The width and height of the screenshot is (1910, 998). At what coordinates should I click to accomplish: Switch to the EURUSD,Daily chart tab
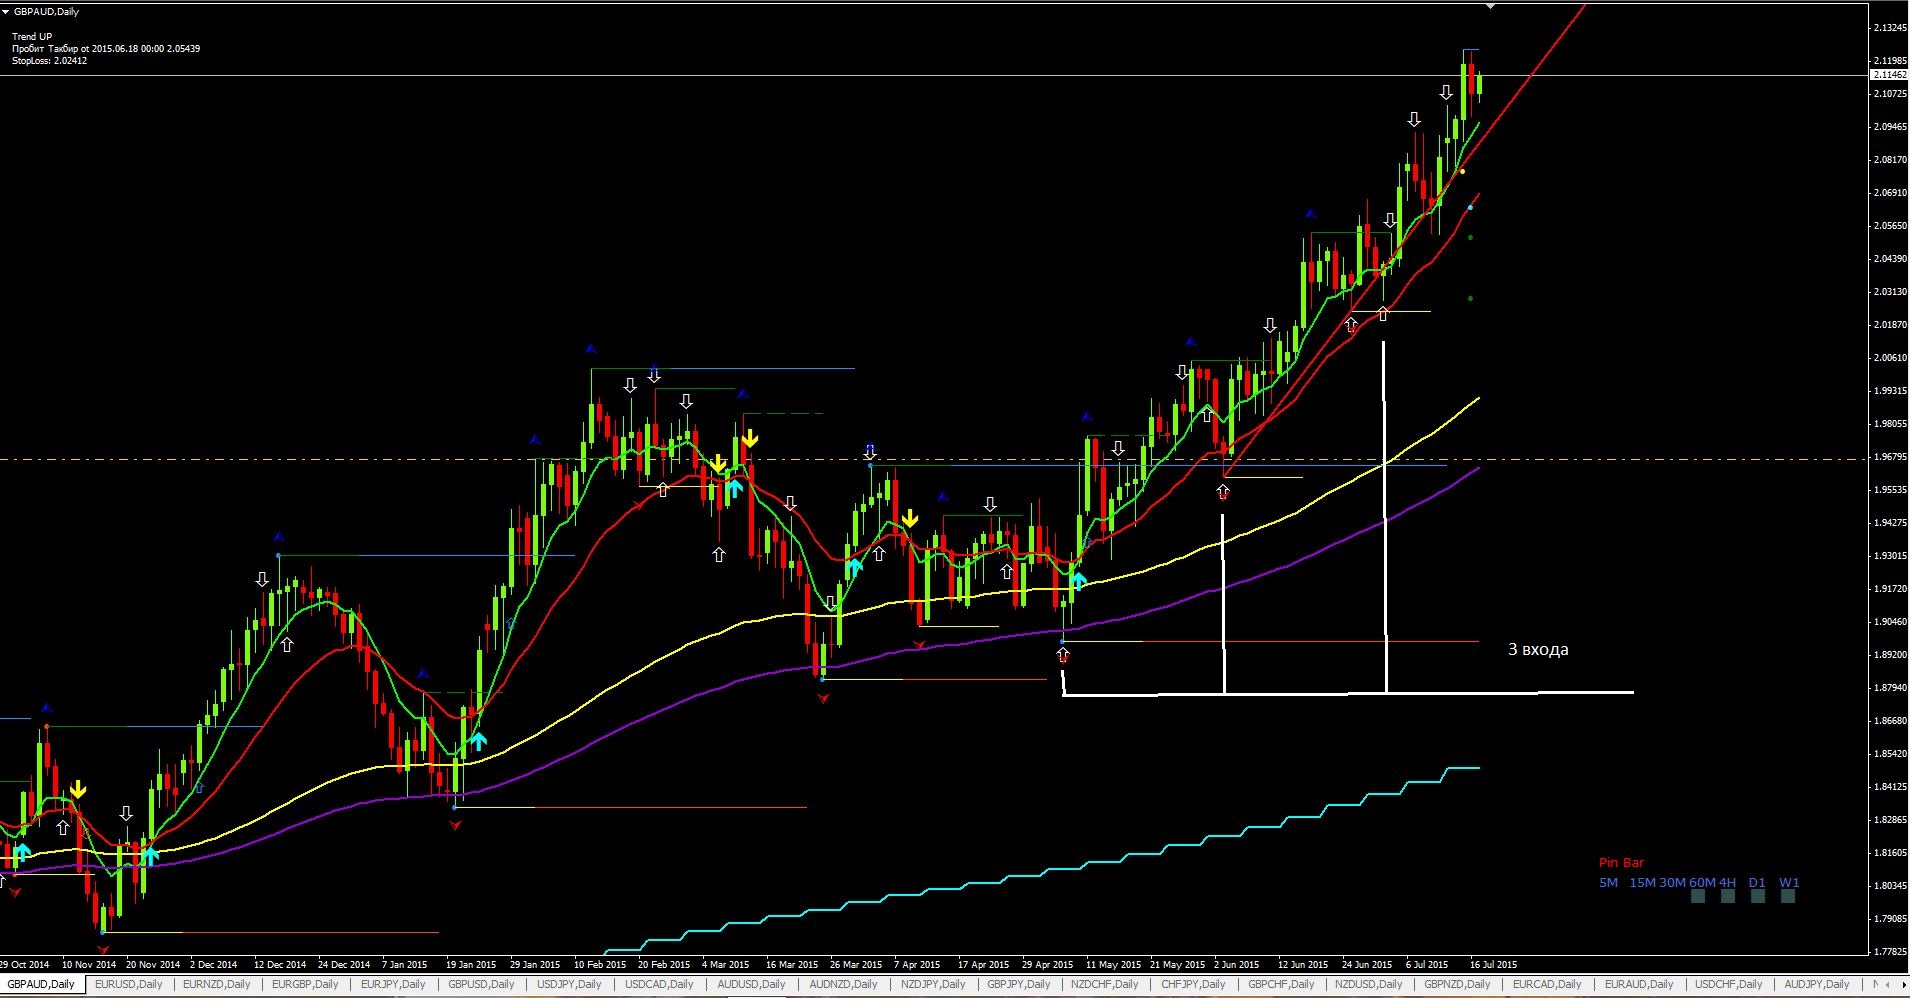click(x=128, y=985)
